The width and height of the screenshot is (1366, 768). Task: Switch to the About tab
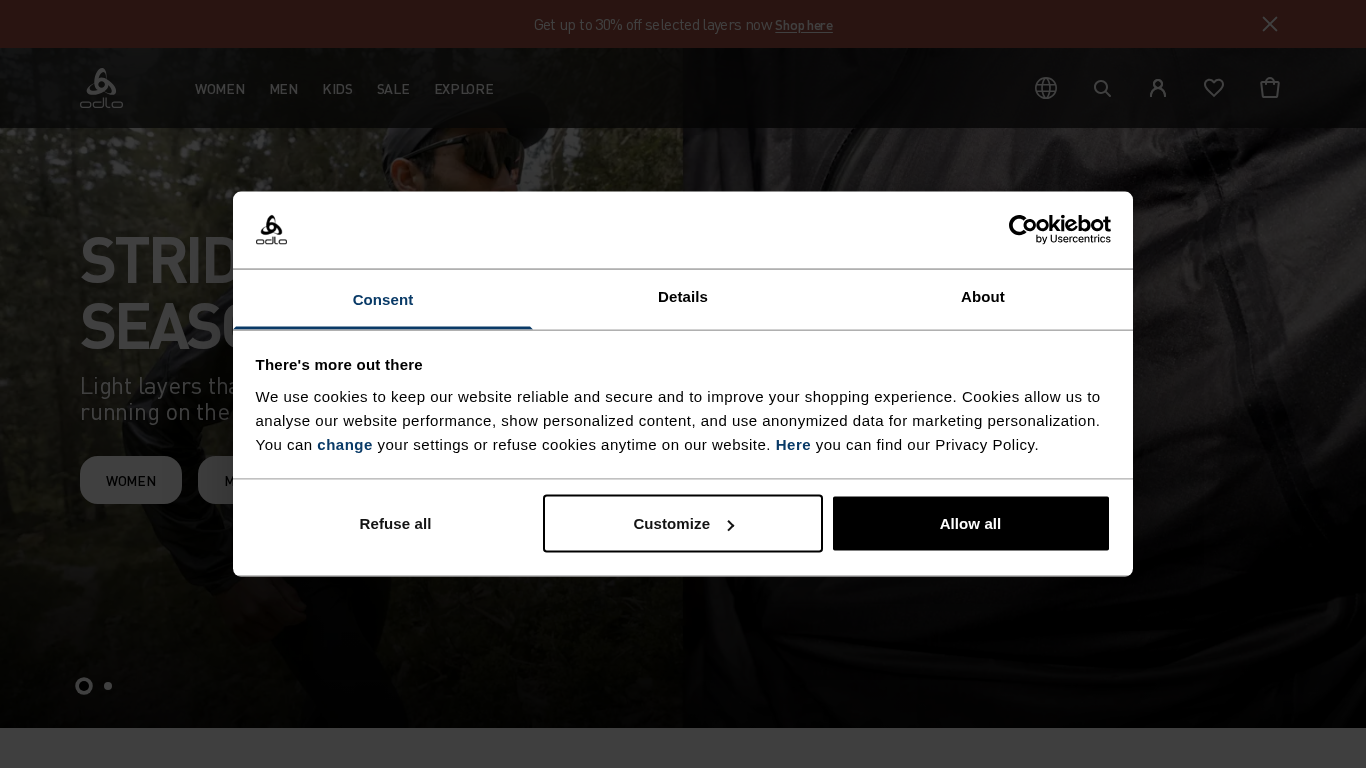[x=983, y=297]
